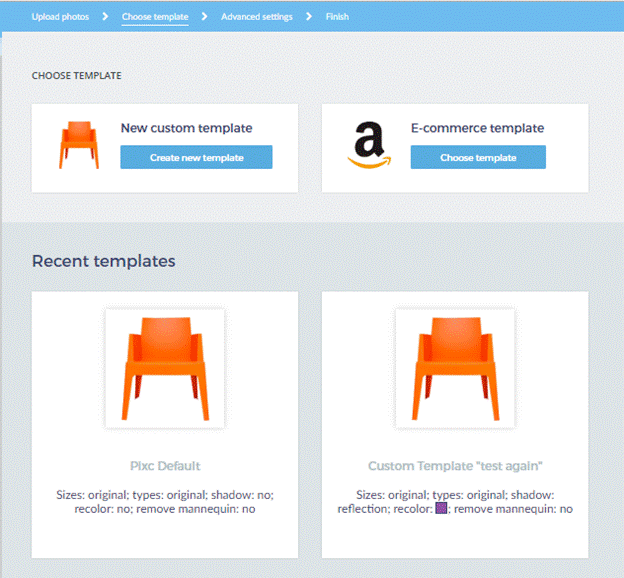This screenshot has height=578, width=624.
Task: Select the "test again" template chair thumbnail
Action: click(455, 368)
